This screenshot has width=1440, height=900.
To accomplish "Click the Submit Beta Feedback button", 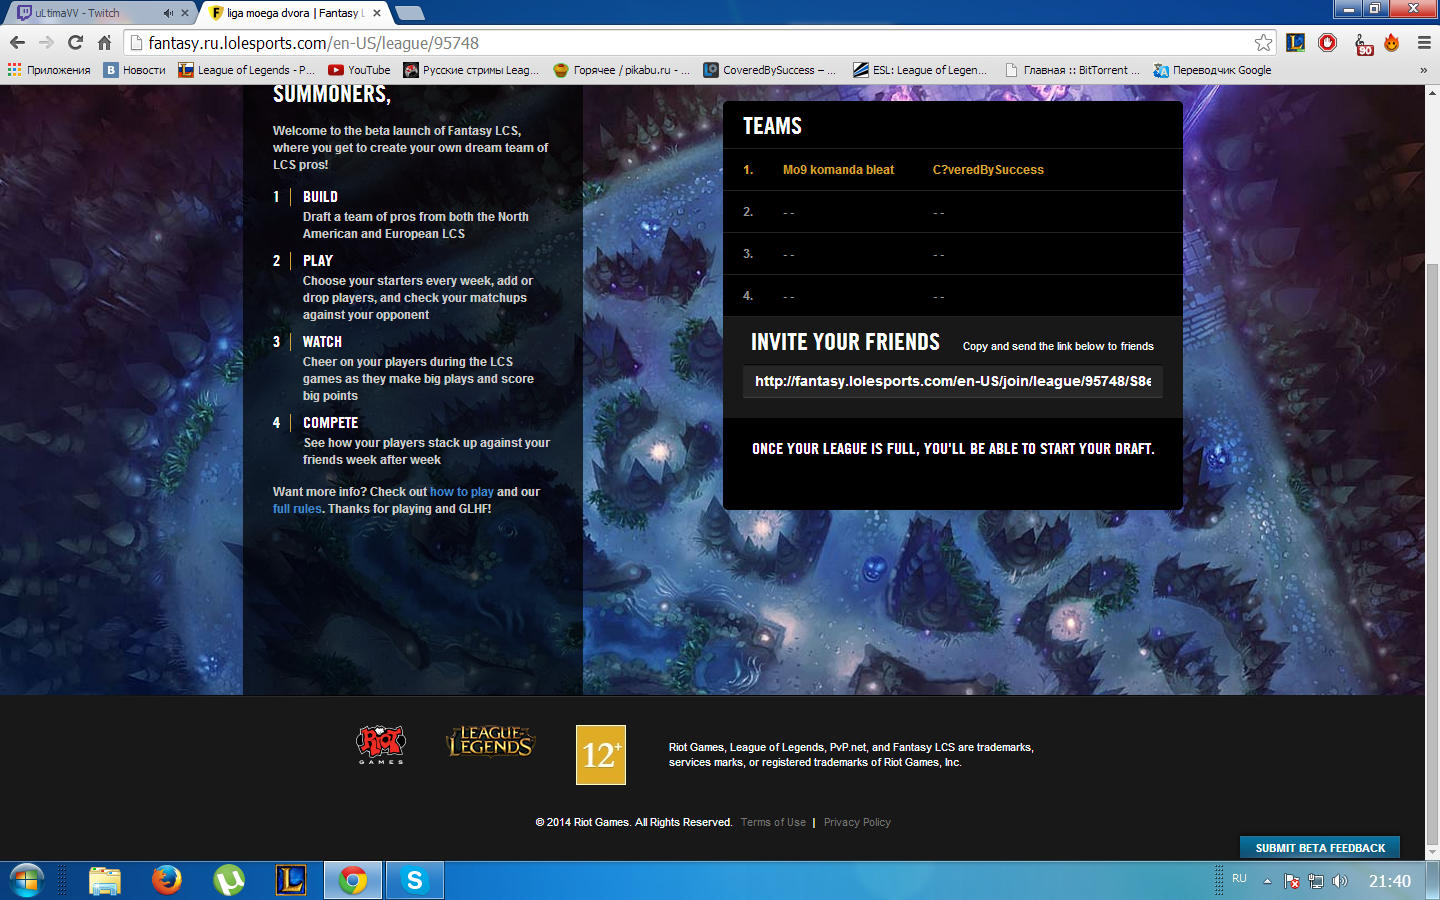I will [x=1320, y=848].
